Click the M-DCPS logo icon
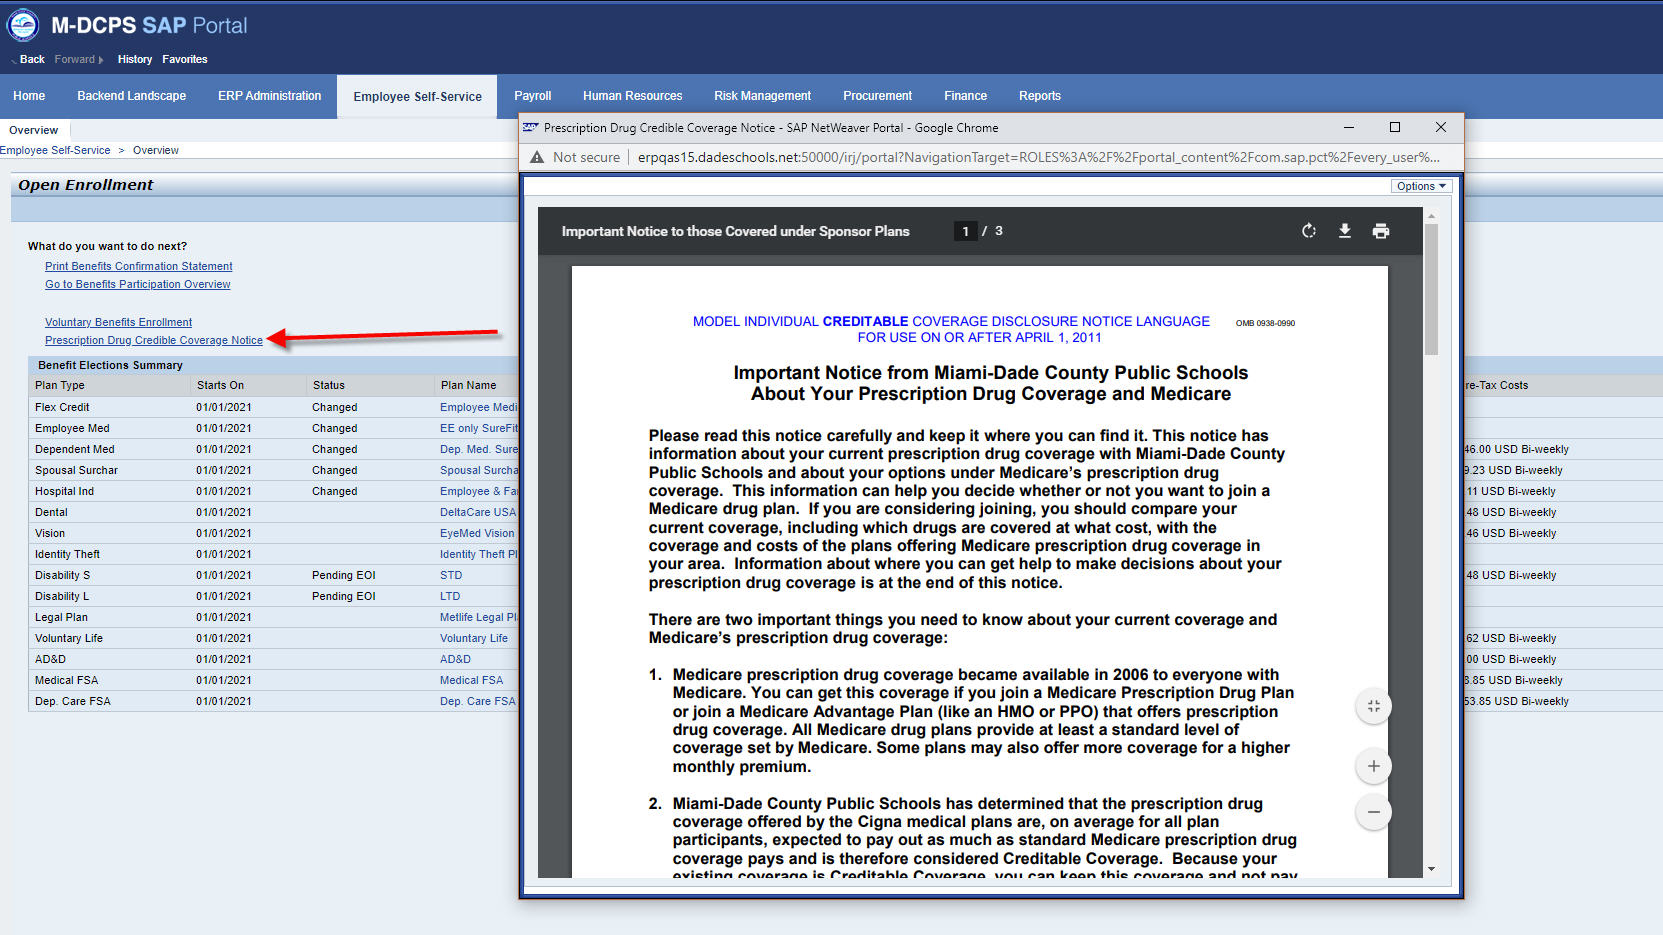The width and height of the screenshot is (1663, 935). point(23,25)
